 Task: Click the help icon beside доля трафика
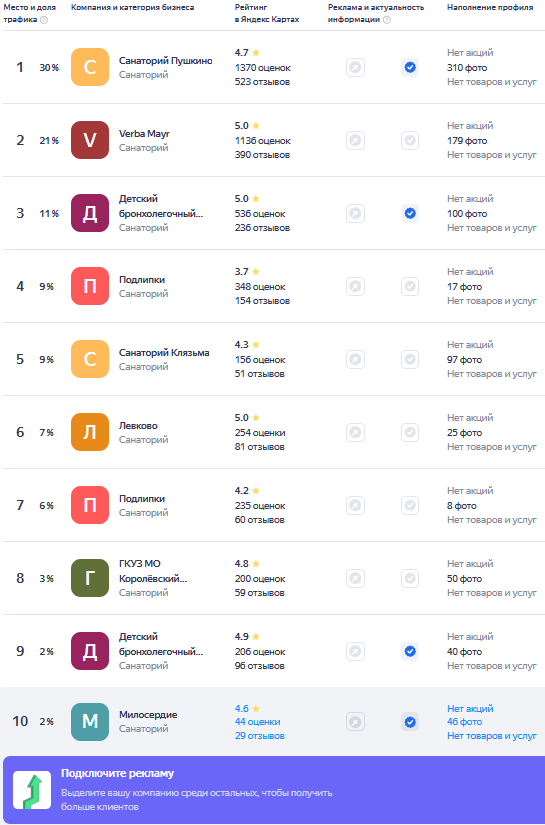tap(44, 19)
